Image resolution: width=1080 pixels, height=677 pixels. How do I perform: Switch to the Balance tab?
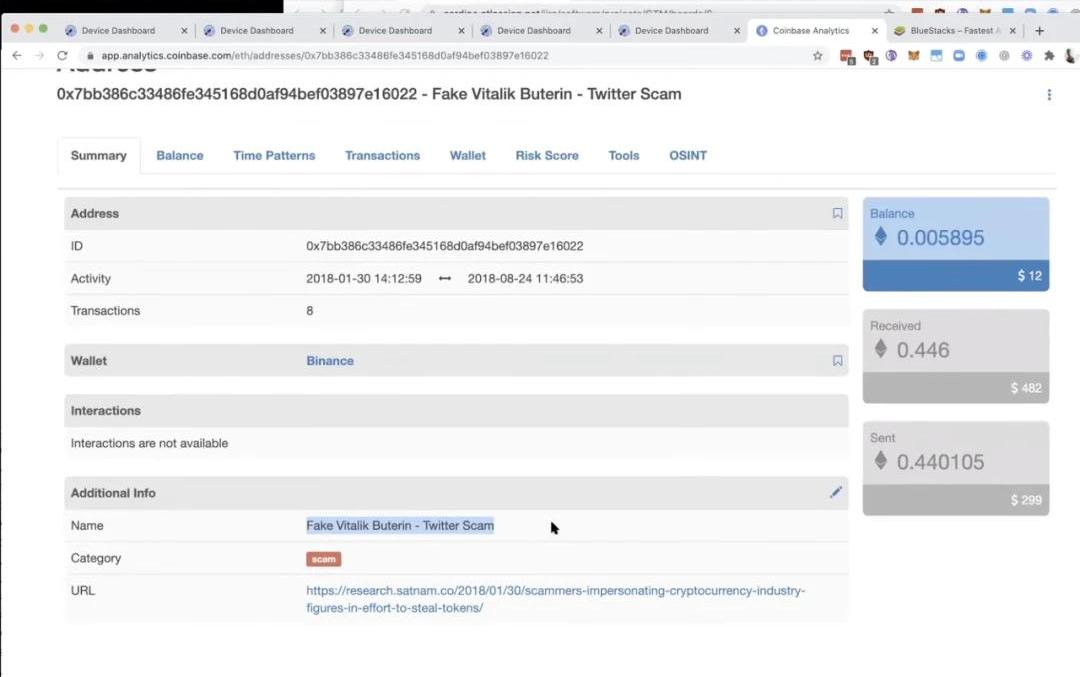(x=180, y=156)
